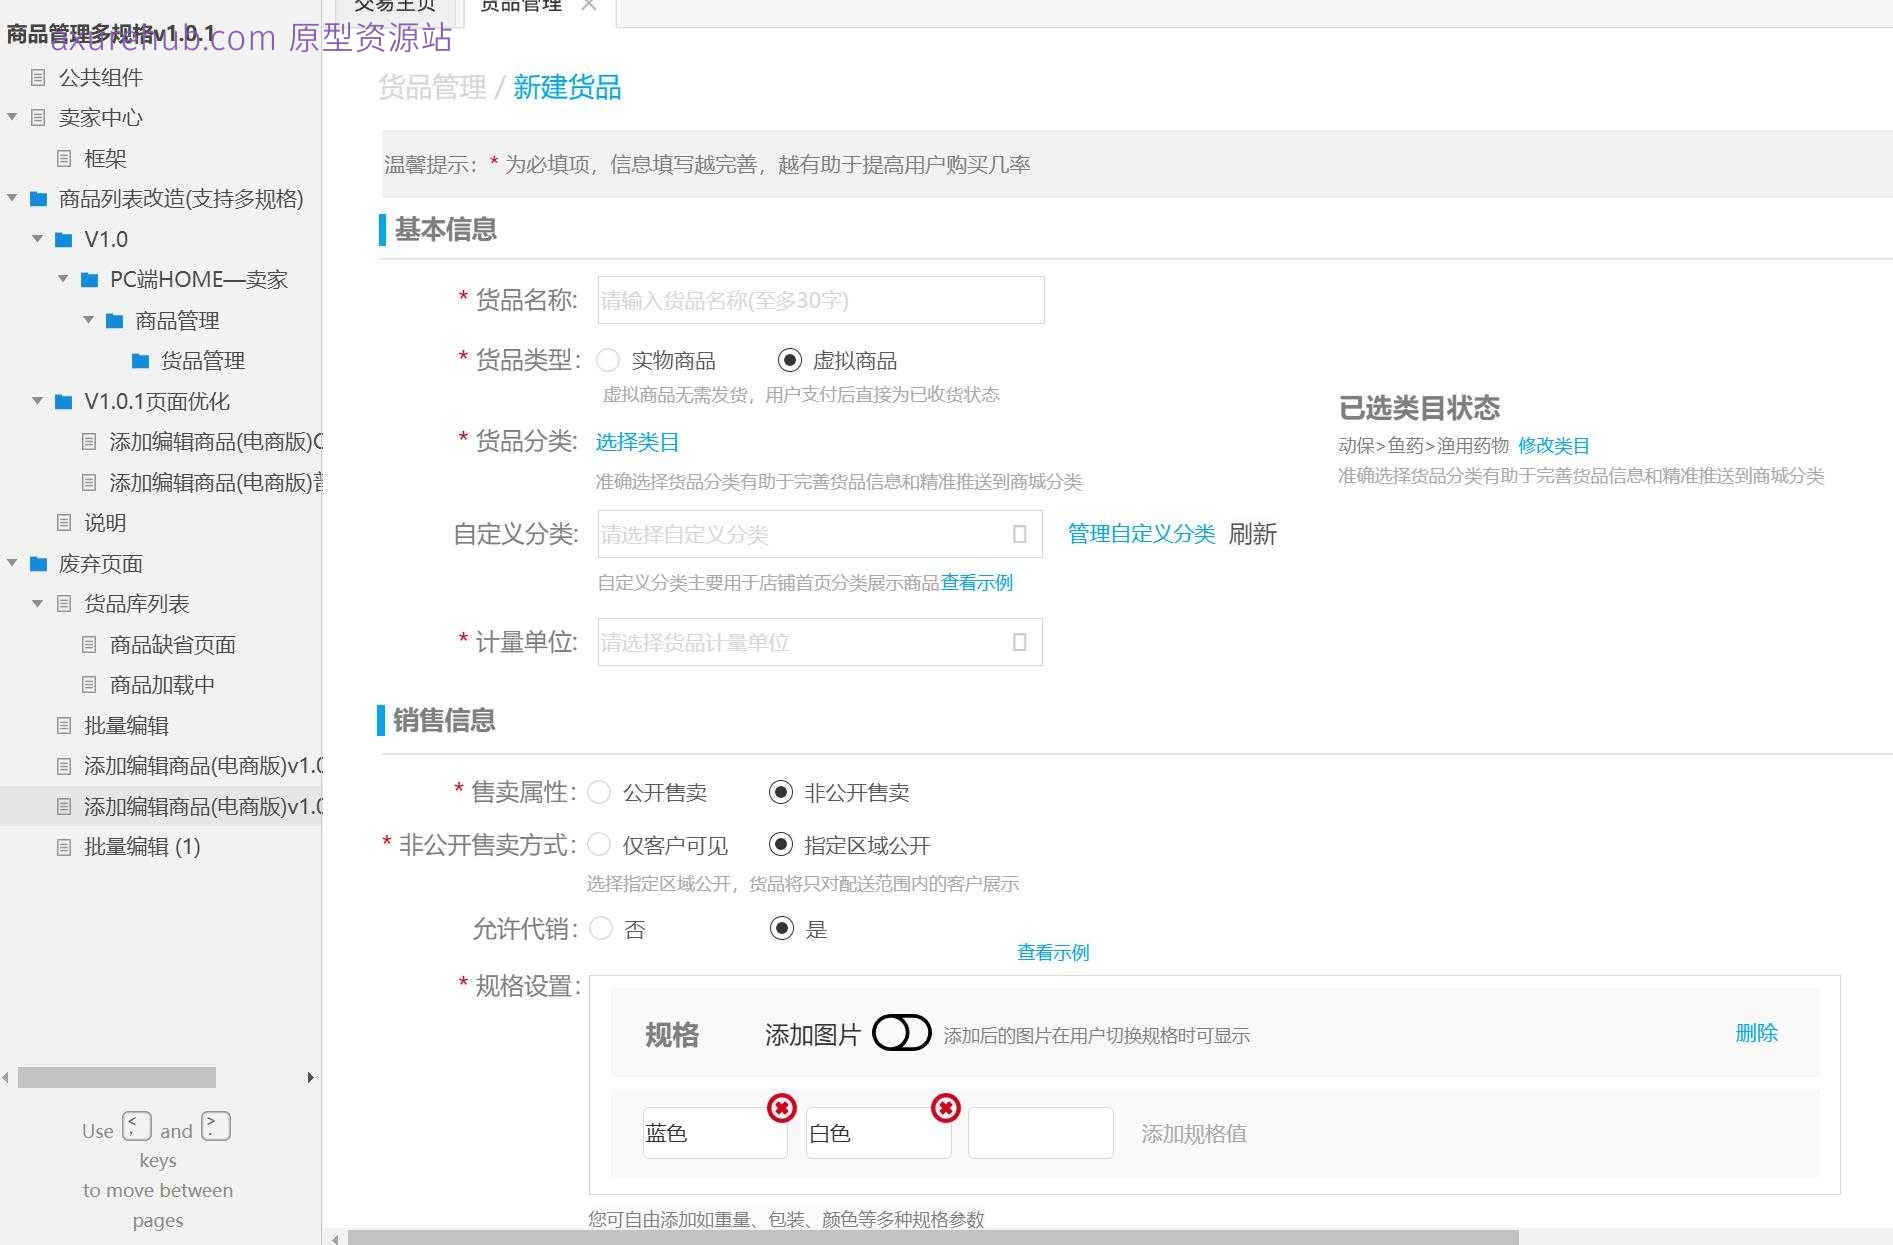Viewport: 1893px width, 1245px height.
Task: Remove the 蓝色 spec value via red X icon
Action: pos(781,1108)
